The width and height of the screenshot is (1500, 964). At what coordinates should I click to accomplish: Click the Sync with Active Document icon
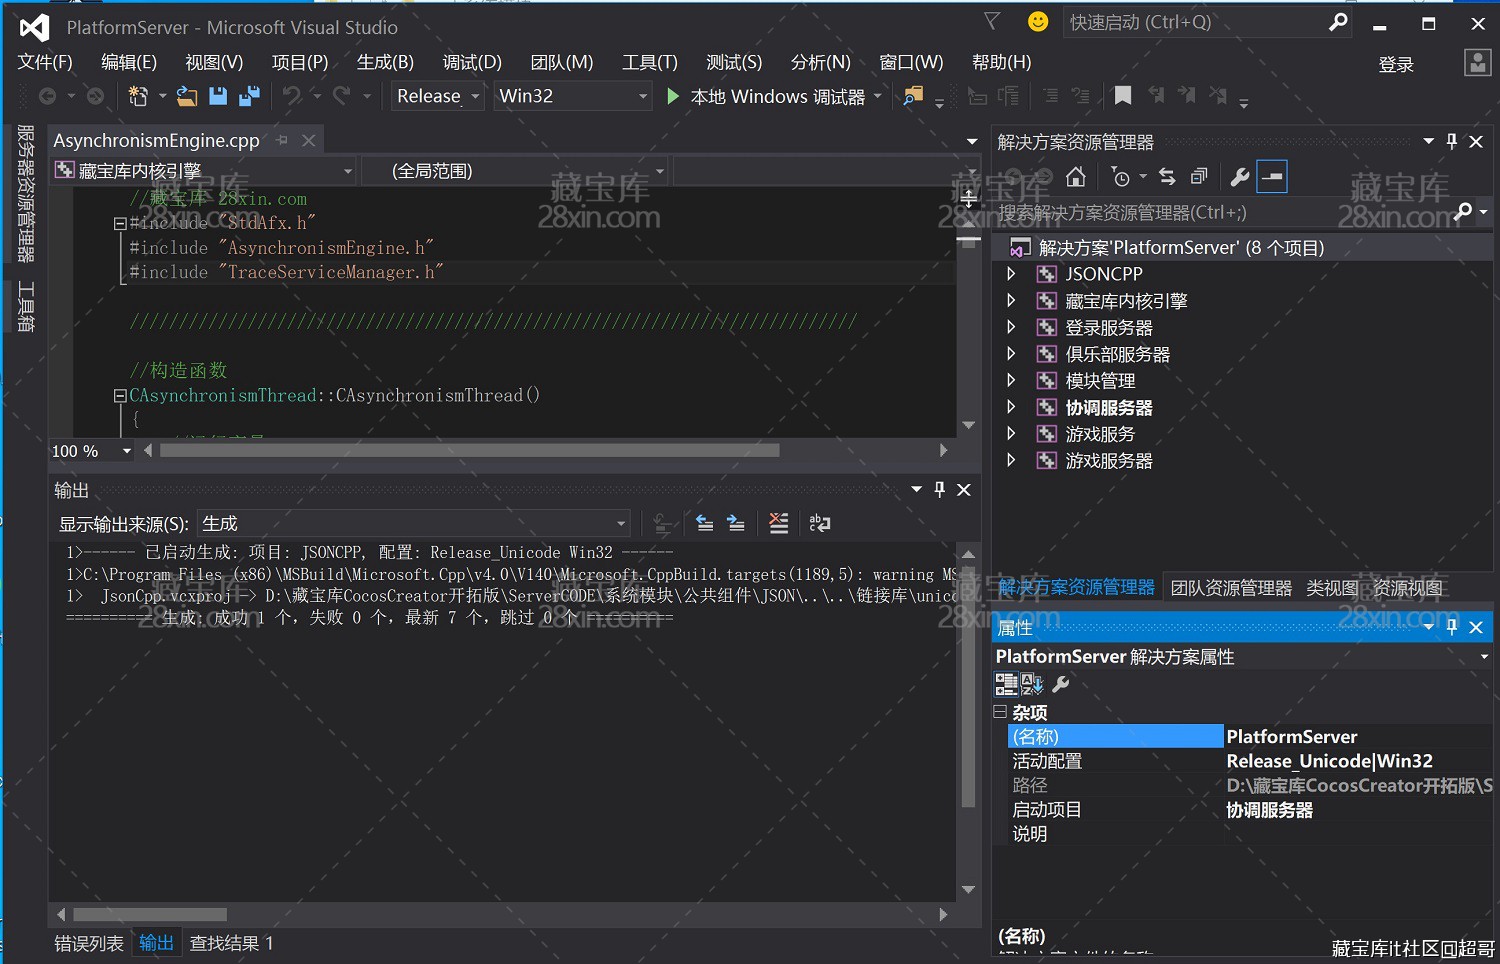pyautogui.click(x=1167, y=177)
